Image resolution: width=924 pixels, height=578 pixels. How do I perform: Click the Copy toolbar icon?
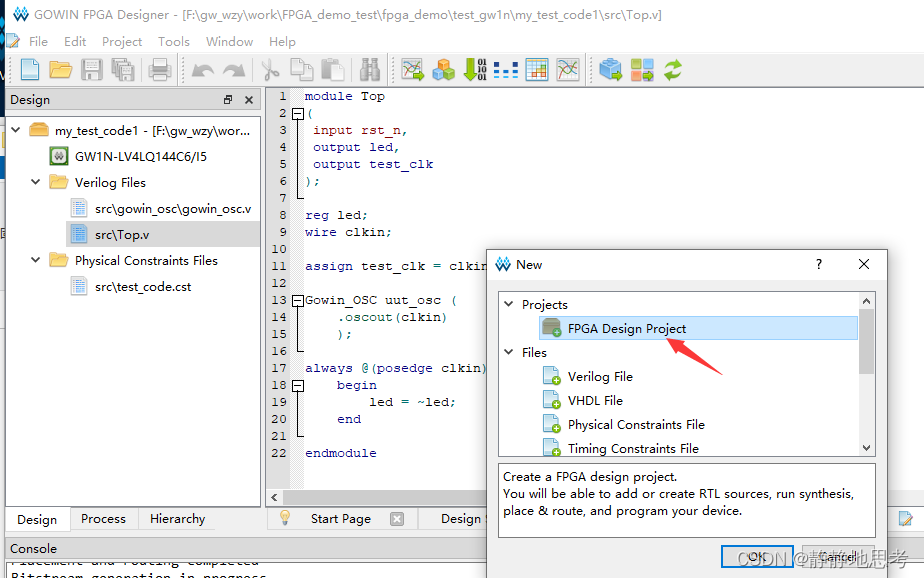(x=302, y=70)
